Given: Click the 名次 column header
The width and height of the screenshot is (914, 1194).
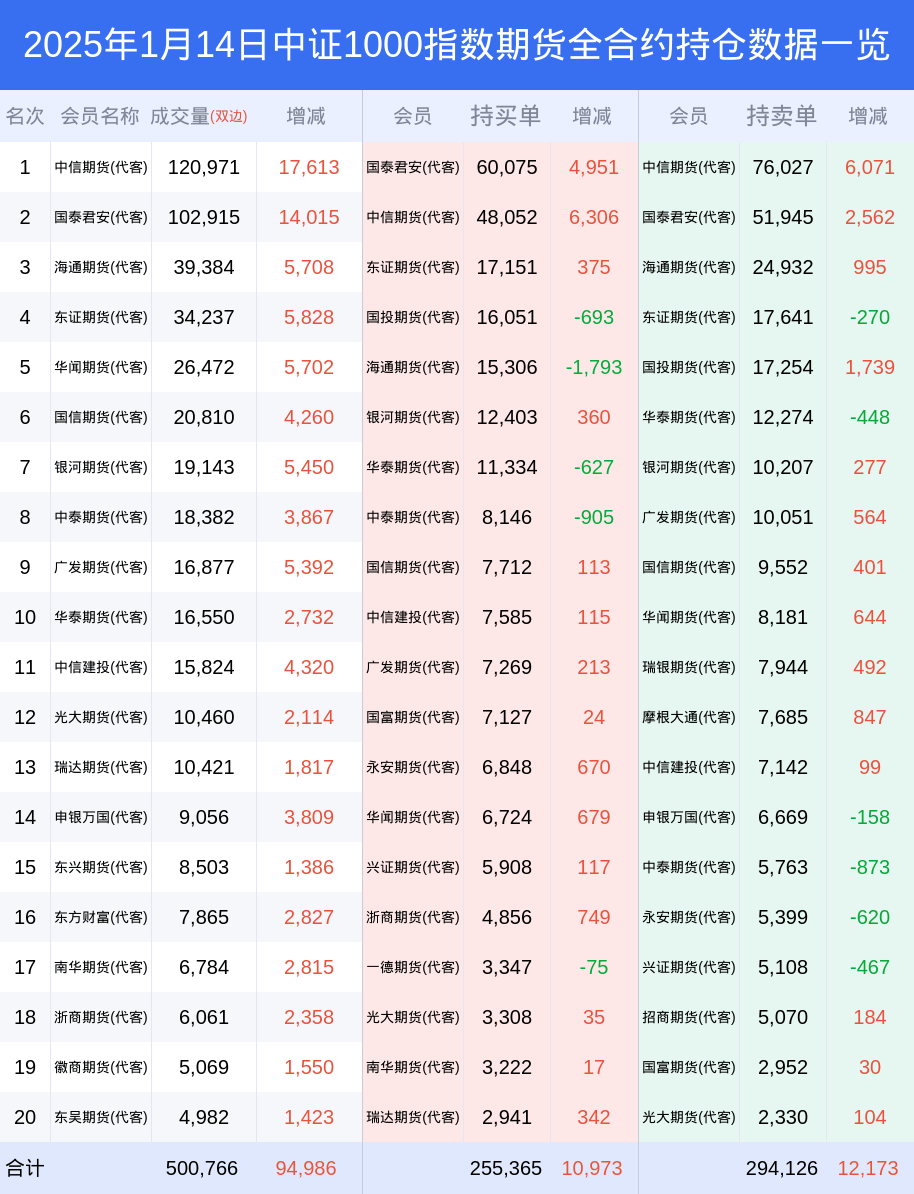Looking at the screenshot, I should (25, 117).
